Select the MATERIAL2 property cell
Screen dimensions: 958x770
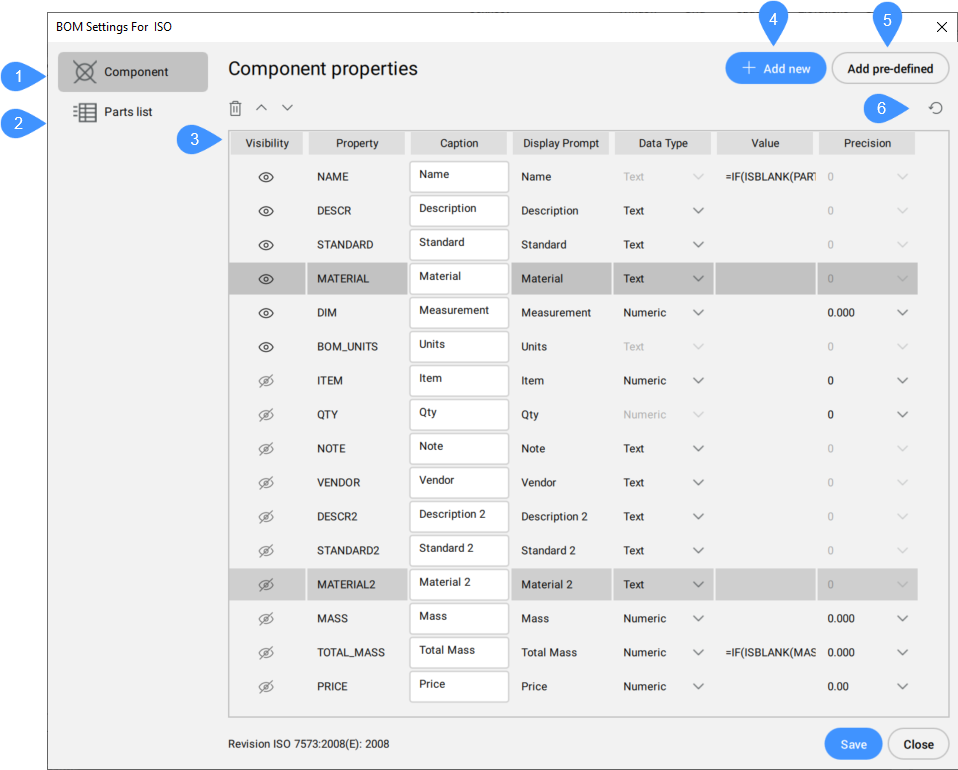tap(357, 585)
